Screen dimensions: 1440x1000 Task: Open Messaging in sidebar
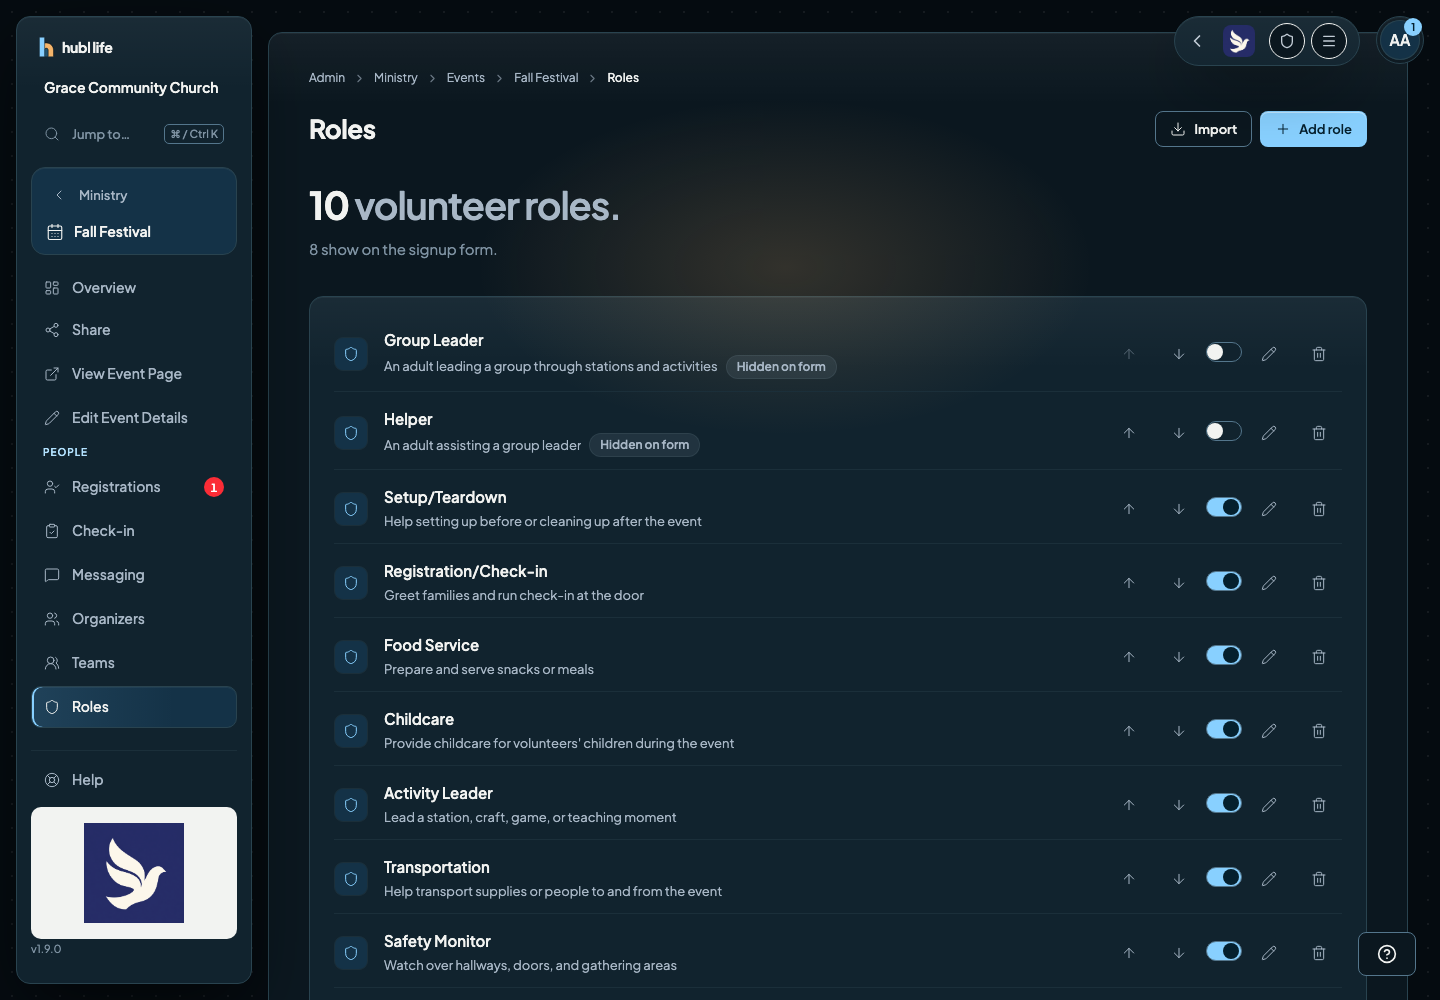134,575
